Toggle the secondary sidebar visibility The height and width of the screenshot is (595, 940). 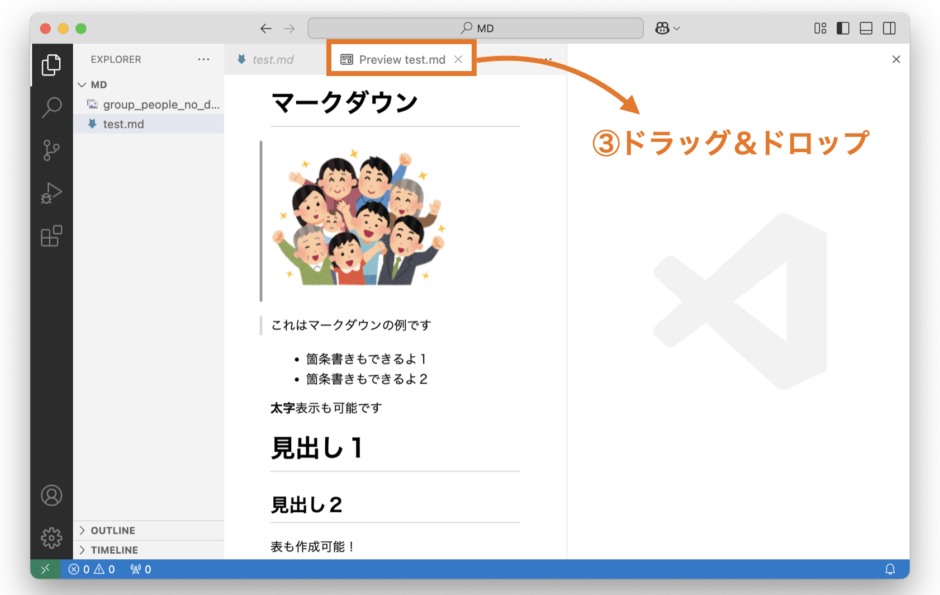coord(887,28)
